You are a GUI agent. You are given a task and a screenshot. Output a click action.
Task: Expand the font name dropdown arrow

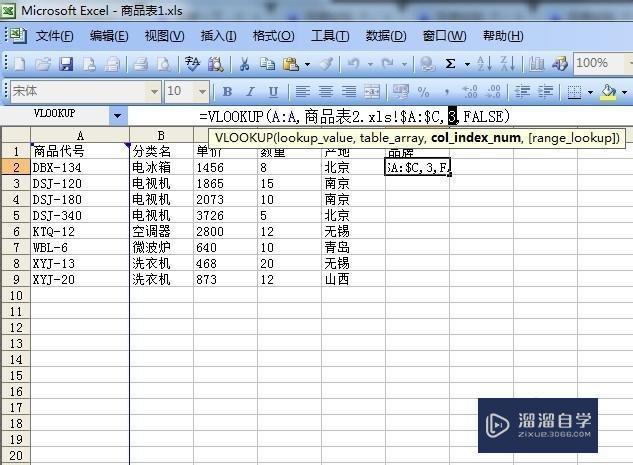pyautogui.click(x=154, y=92)
